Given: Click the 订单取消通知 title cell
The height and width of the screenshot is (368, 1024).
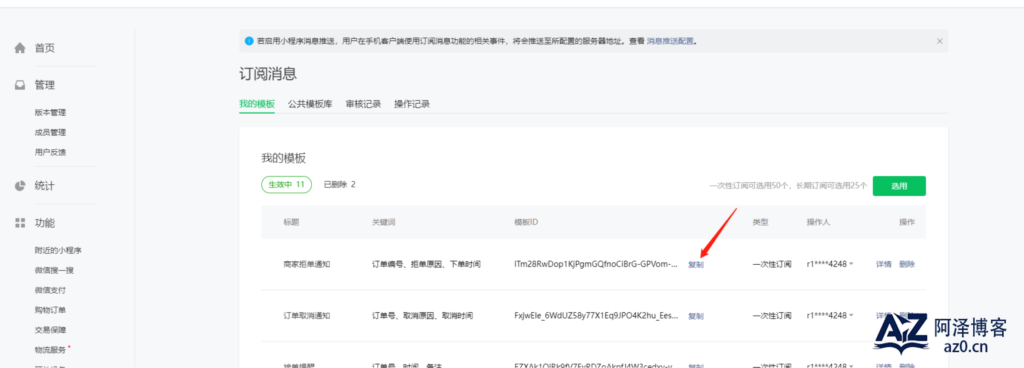Looking at the screenshot, I should click(307, 316).
